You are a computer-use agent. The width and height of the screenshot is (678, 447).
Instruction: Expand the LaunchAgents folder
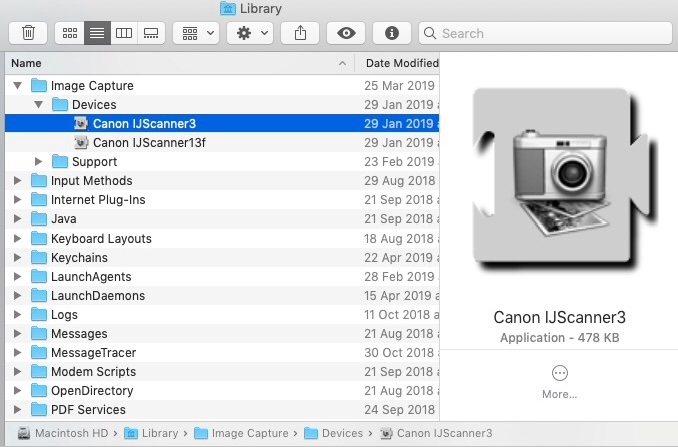coord(17,277)
